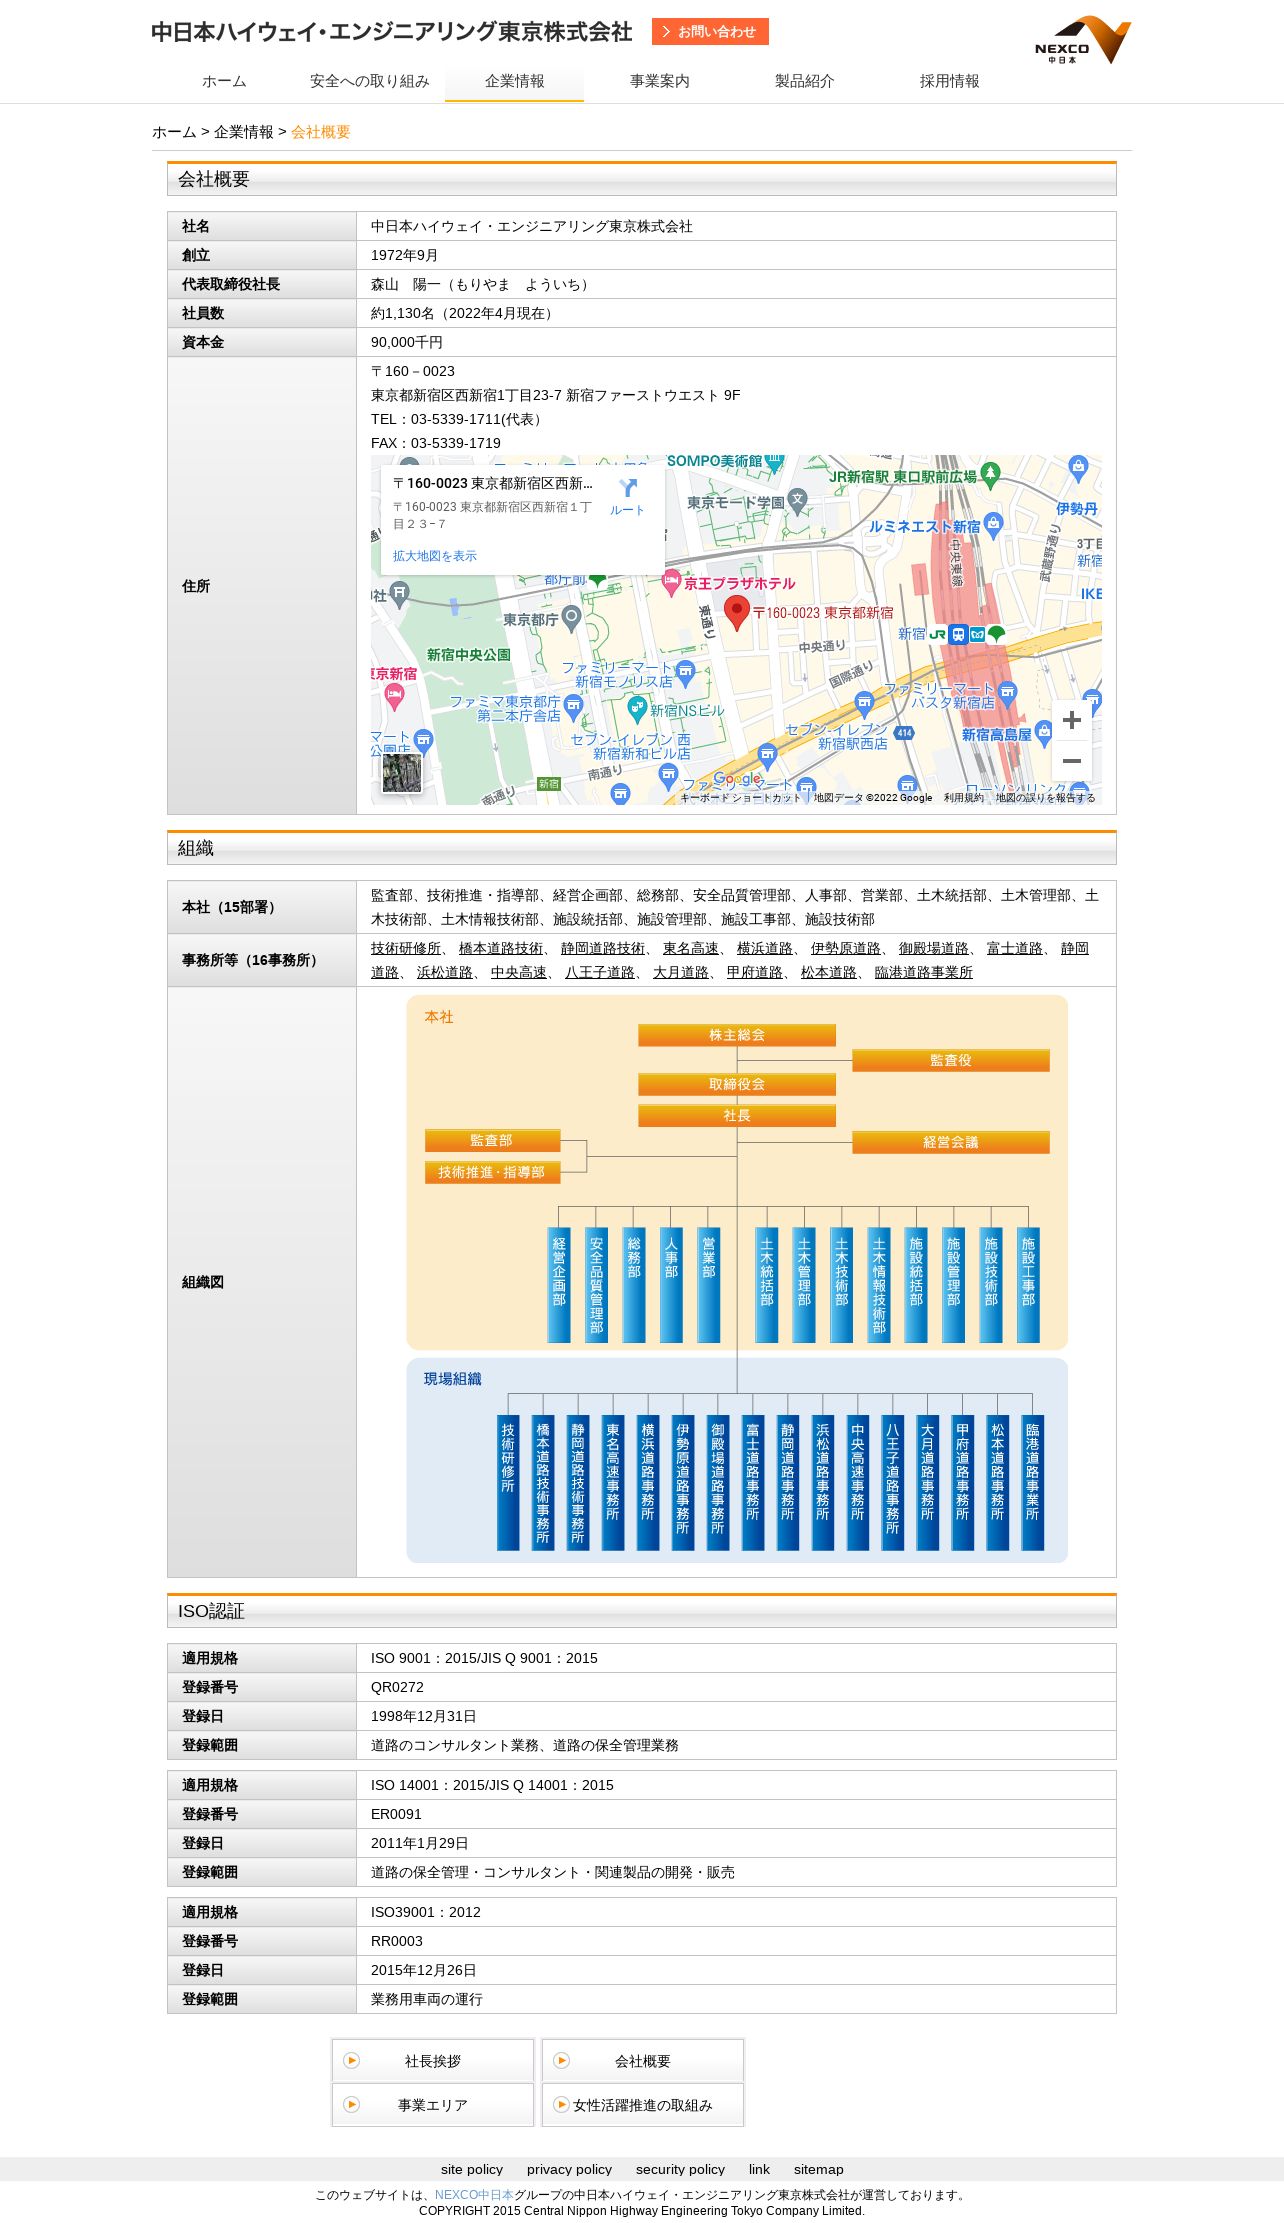Viewport: 1284px width, 2223px height.
Task: Open the link page in footer
Action: 759,2169
